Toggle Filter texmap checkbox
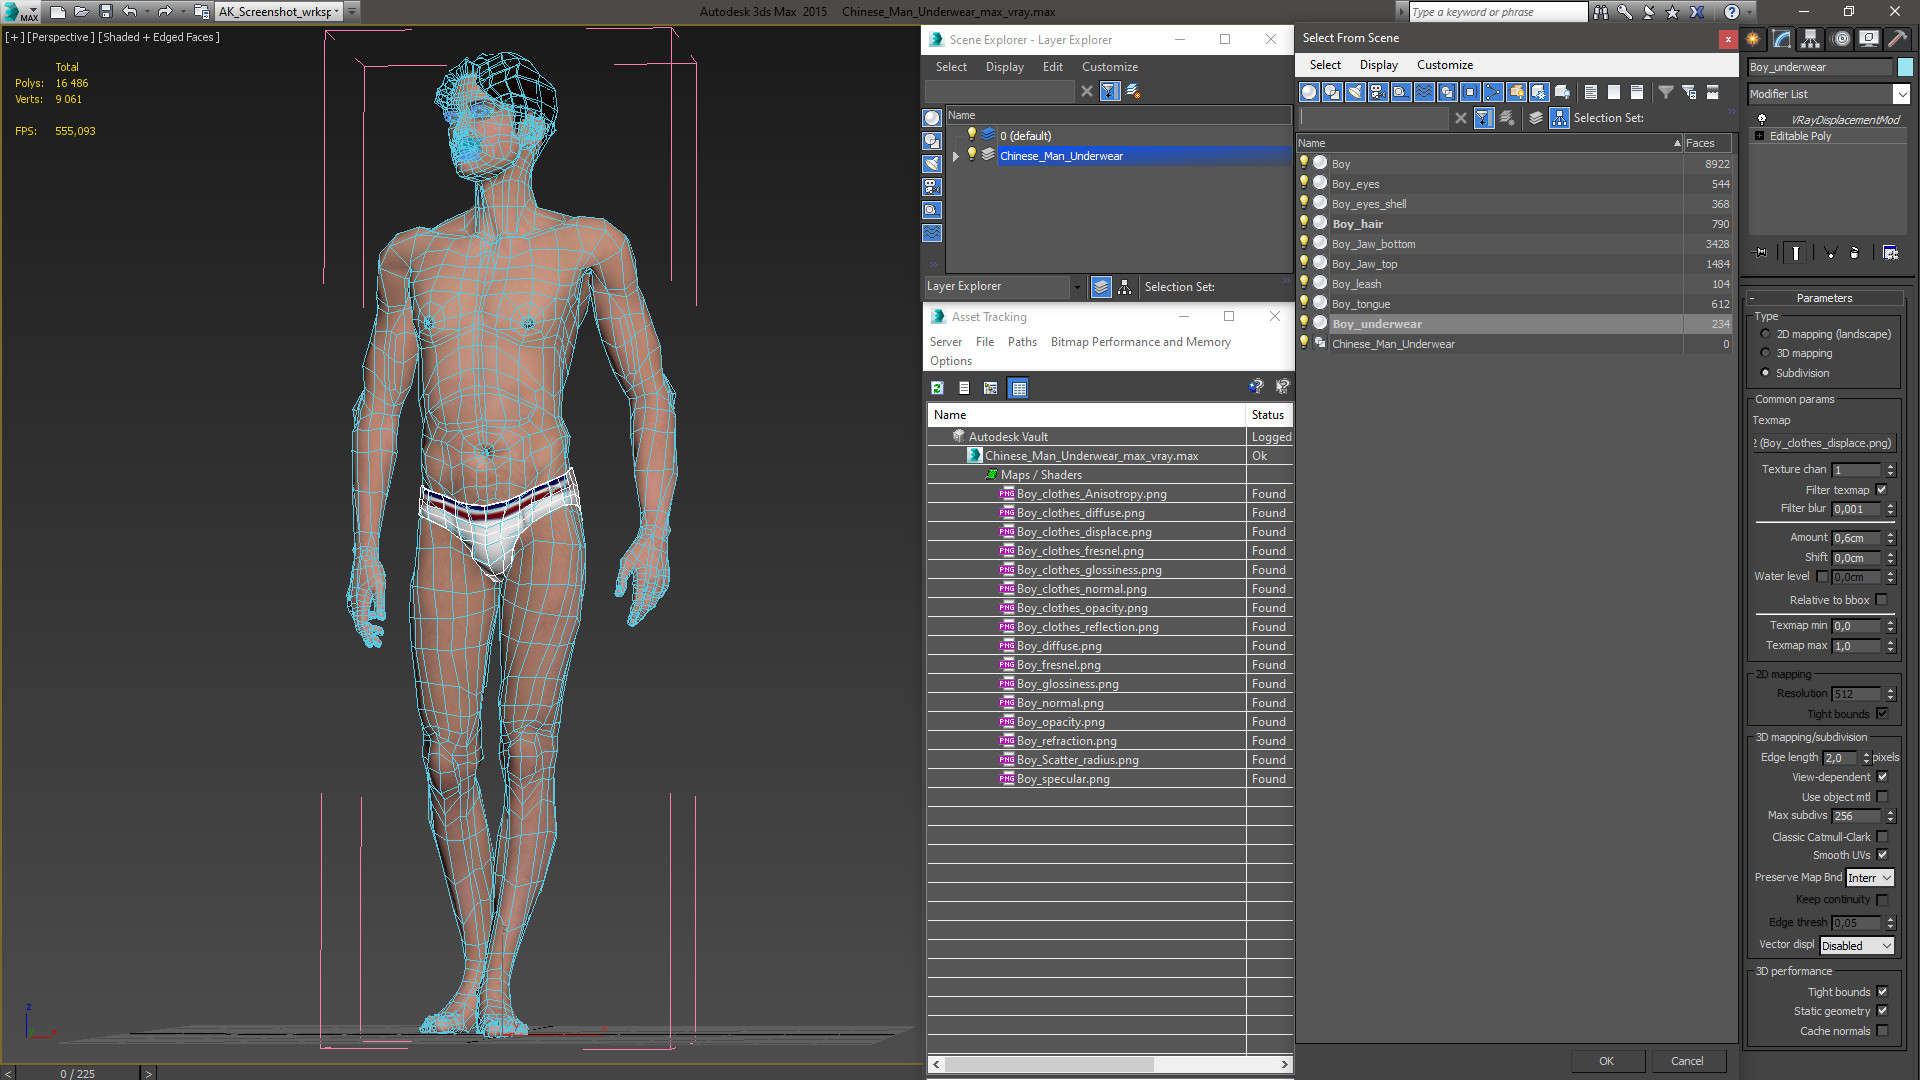The height and width of the screenshot is (1080, 1920). click(x=1881, y=490)
